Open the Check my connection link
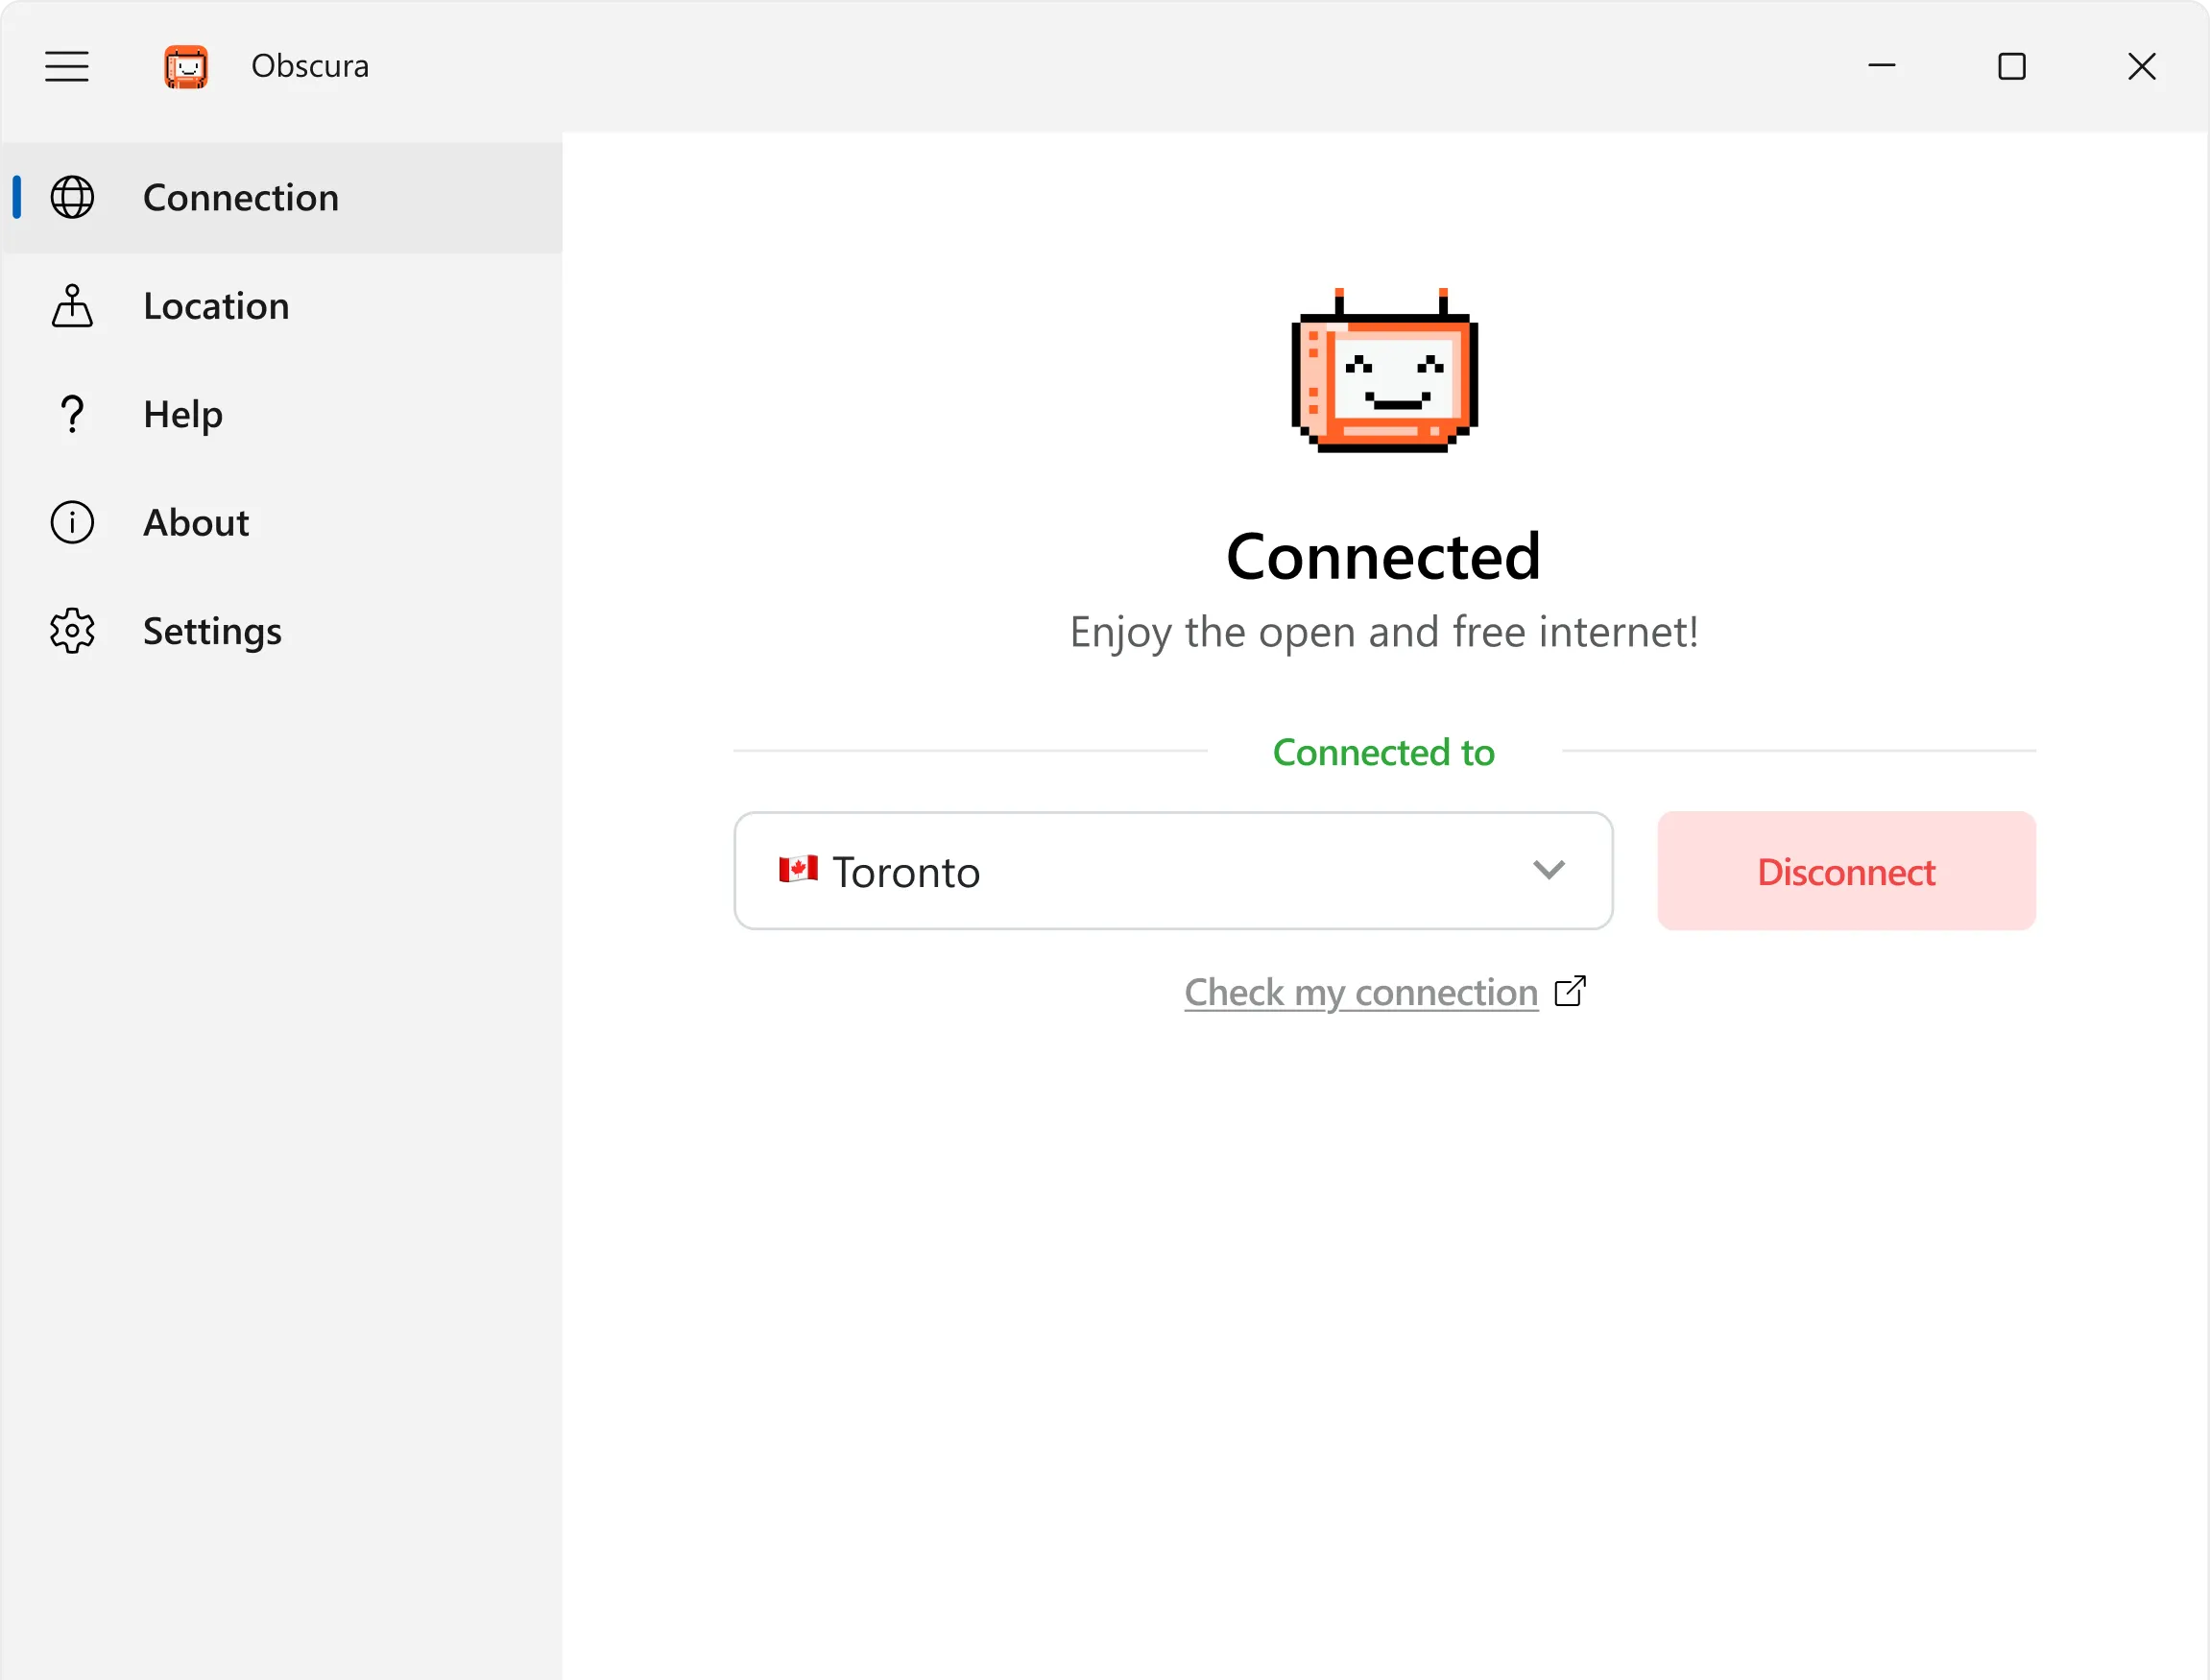 pos(1361,993)
